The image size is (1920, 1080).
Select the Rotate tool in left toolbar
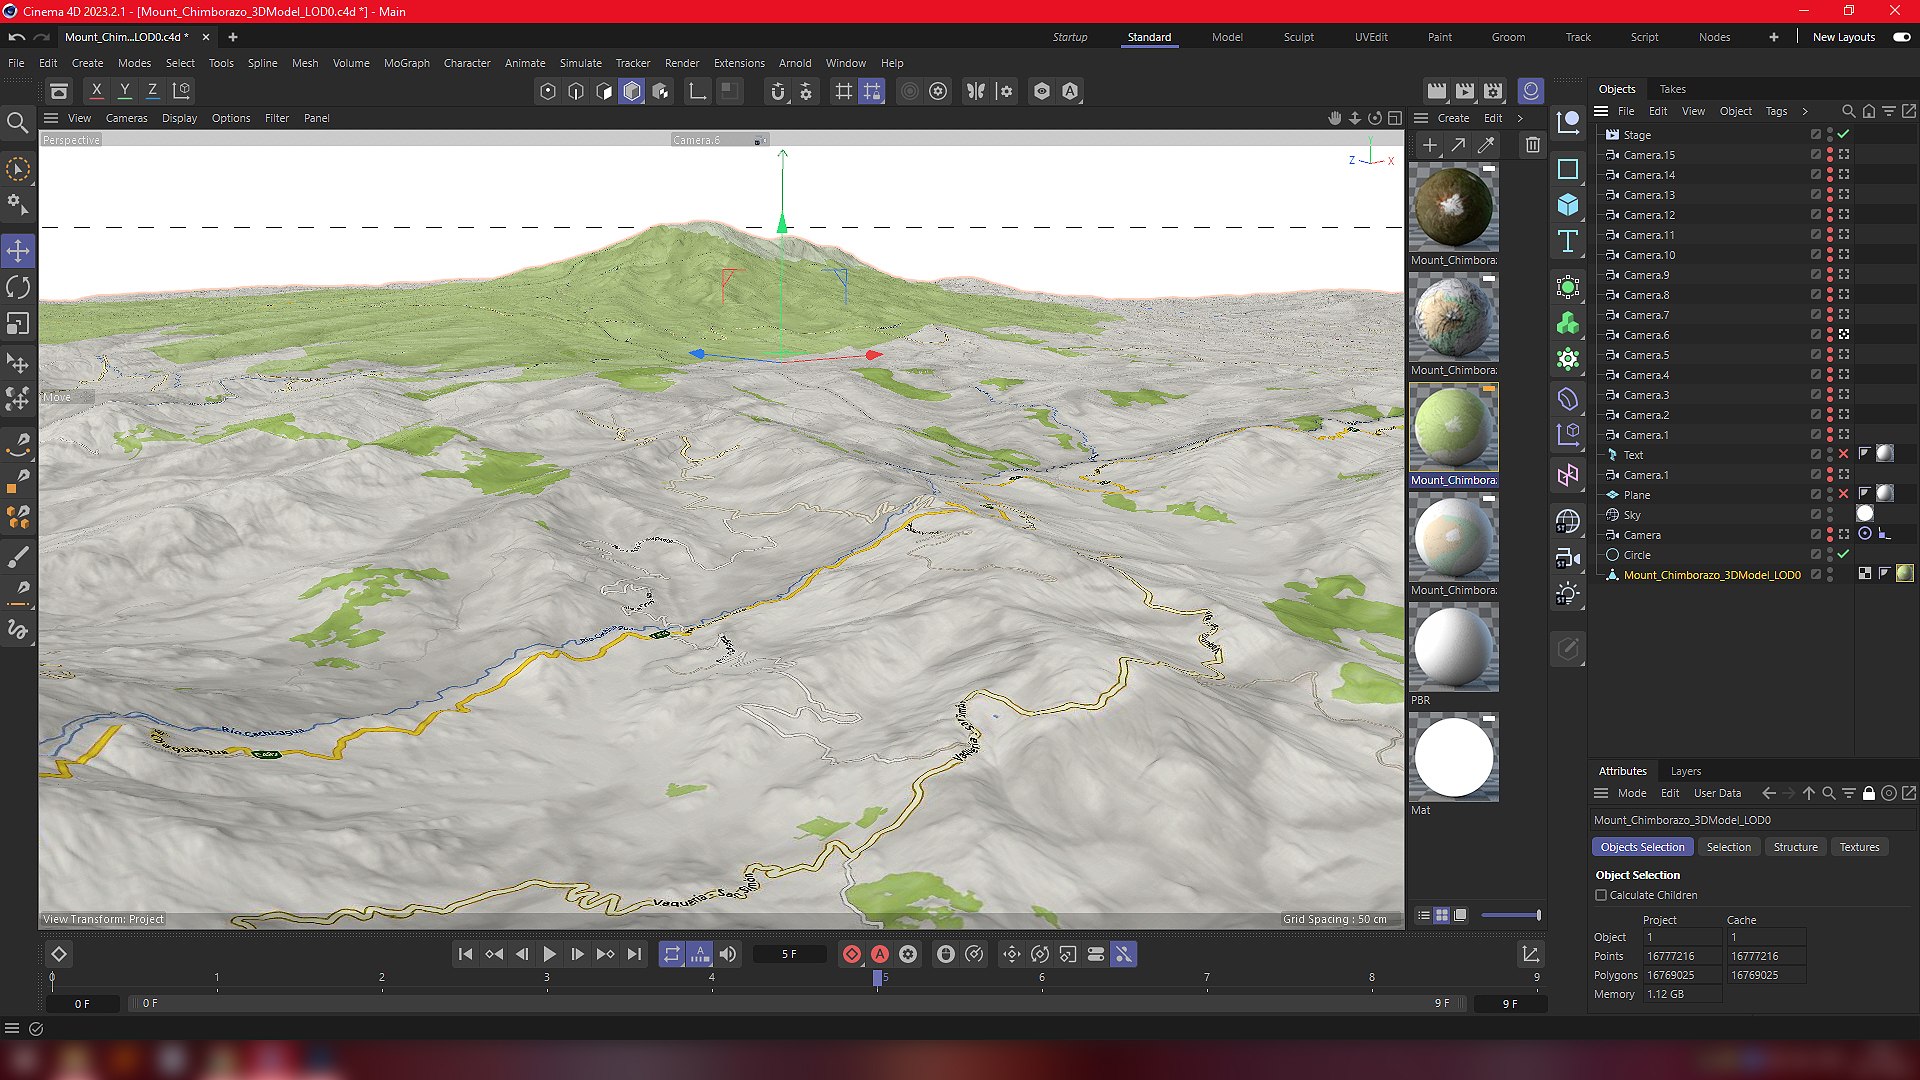(x=18, y=288)
